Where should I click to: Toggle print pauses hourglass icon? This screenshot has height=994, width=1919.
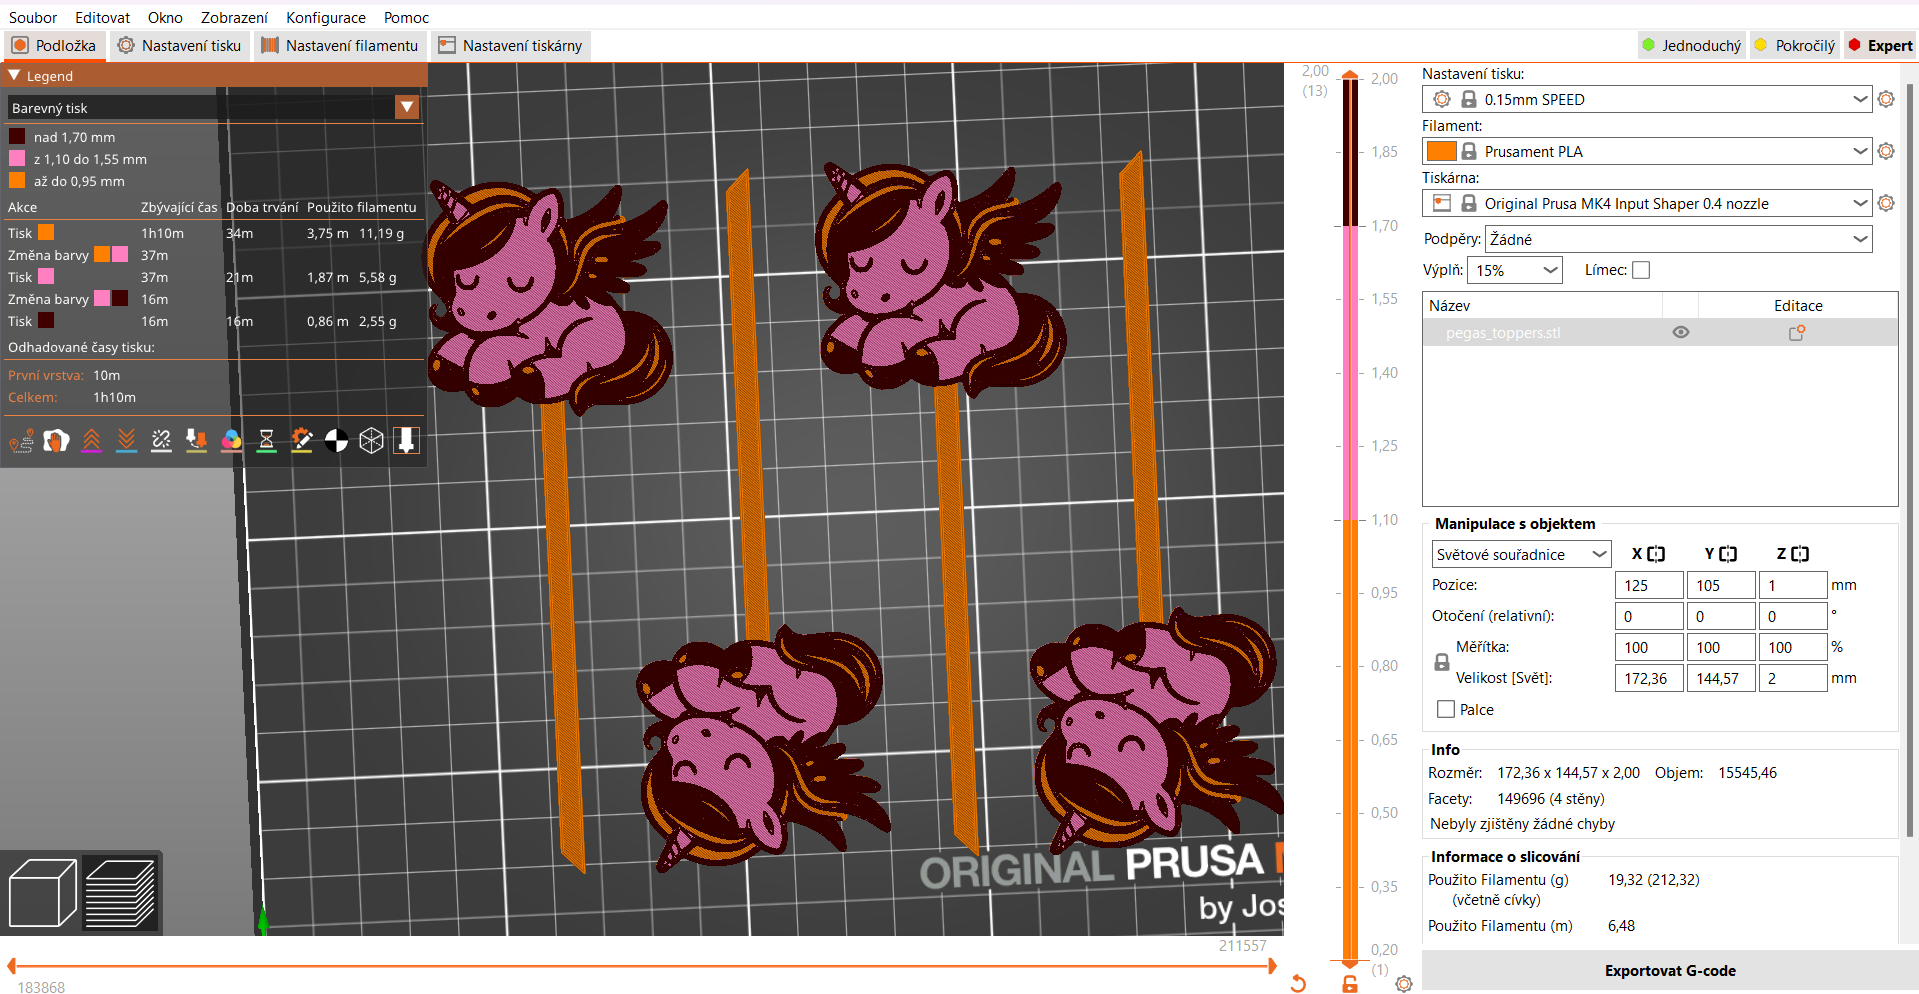267,440
